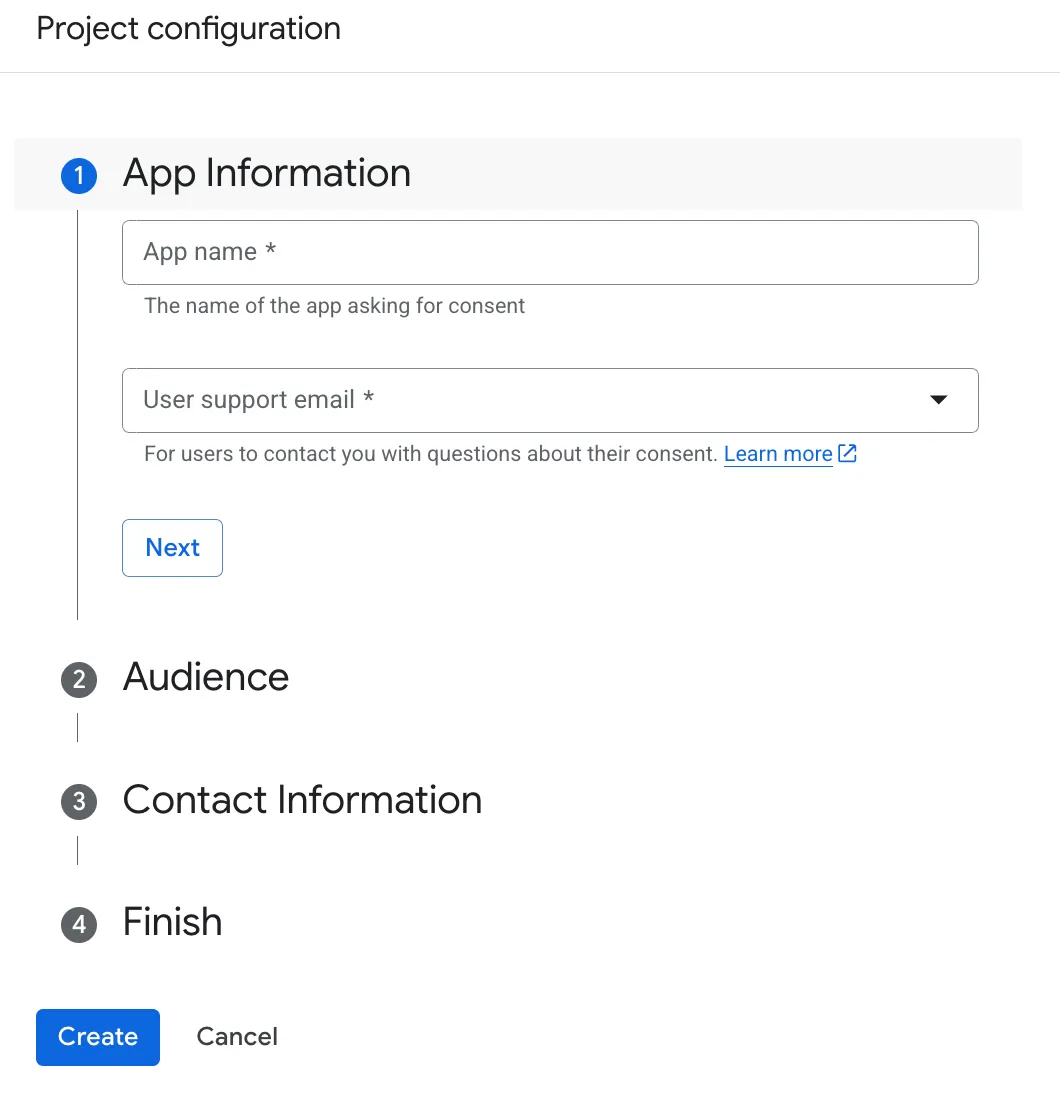
Task: Click the external link icon after Learn more
Action: click(847, 453)
